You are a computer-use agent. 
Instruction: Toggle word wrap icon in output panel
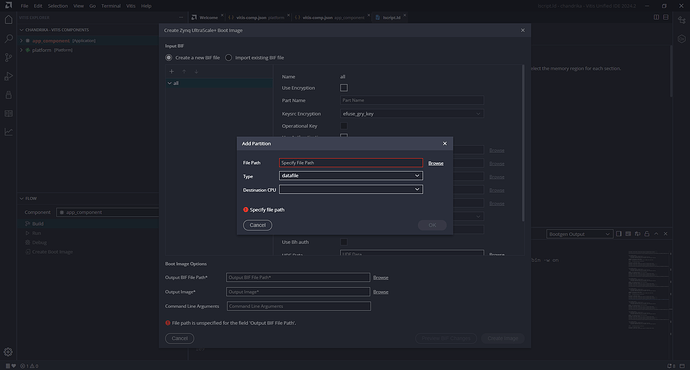coord(637,234)
